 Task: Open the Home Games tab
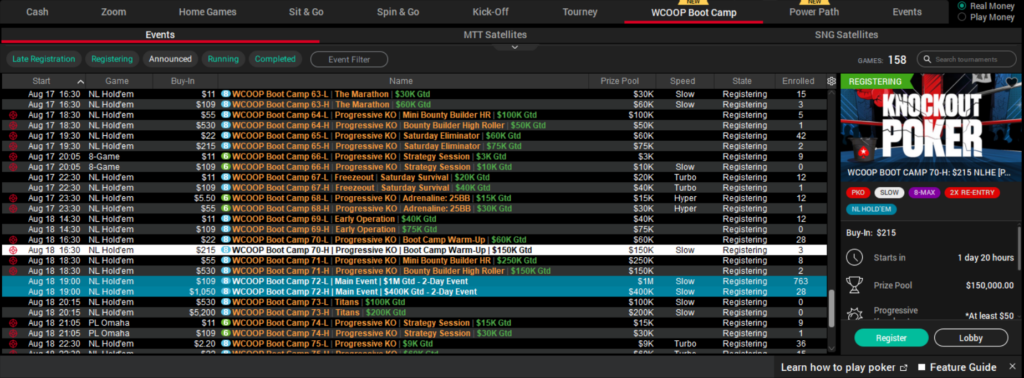pos(208,12)
